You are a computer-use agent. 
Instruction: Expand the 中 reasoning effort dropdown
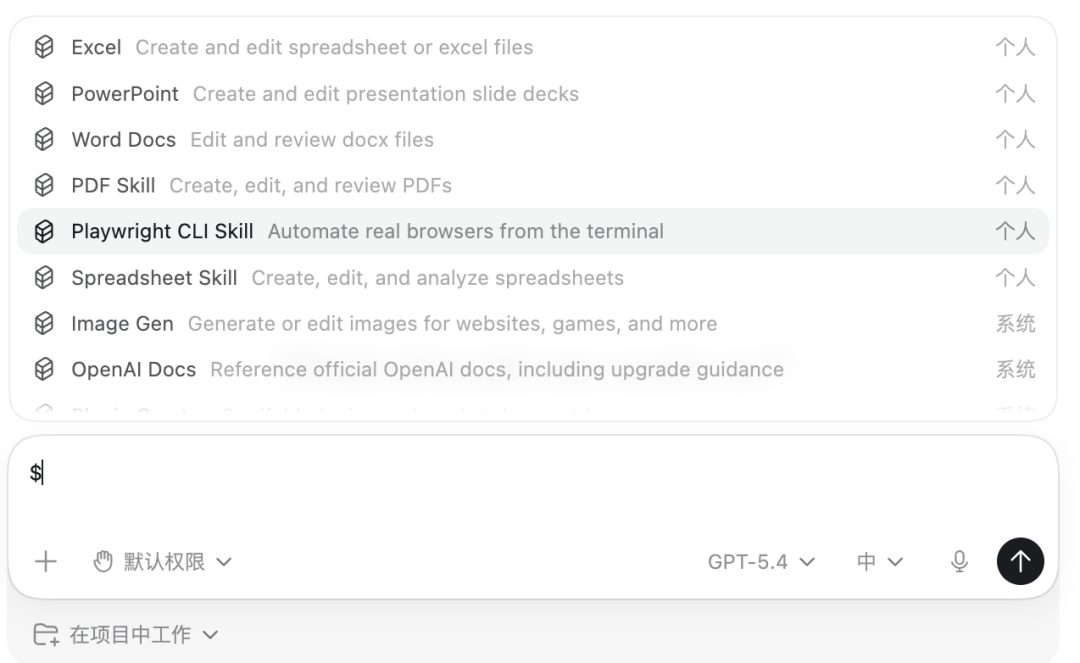[x=880, y=562]
